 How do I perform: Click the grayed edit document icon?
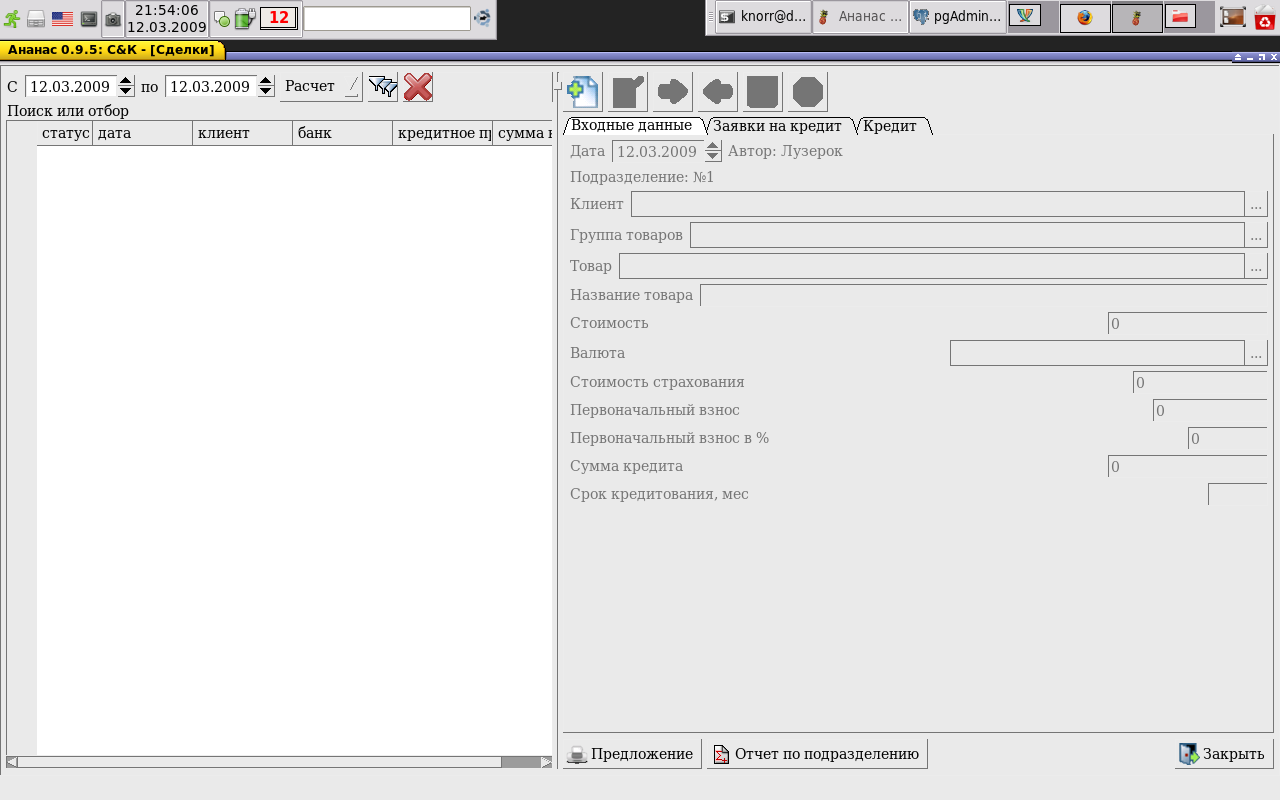coord(628,92)
